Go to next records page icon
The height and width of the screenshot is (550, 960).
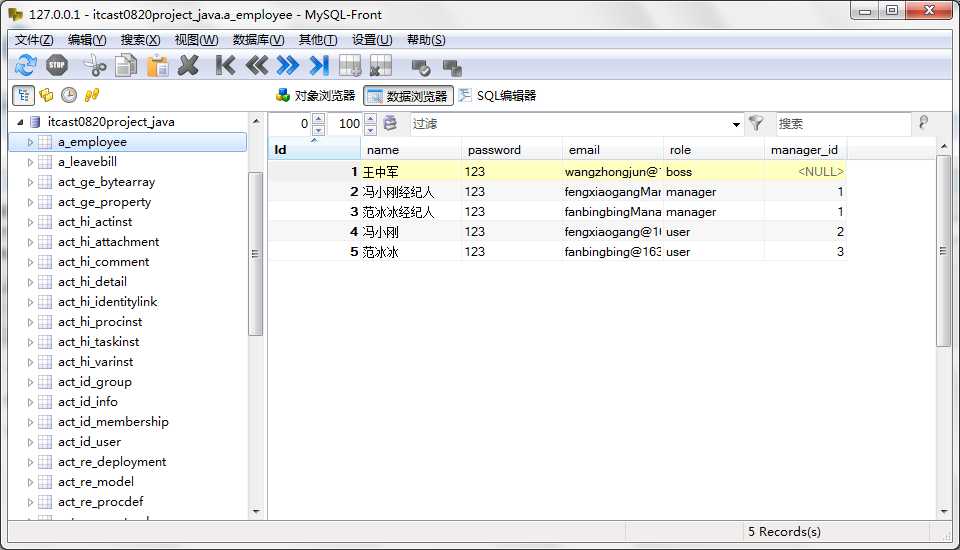(288, 65)
